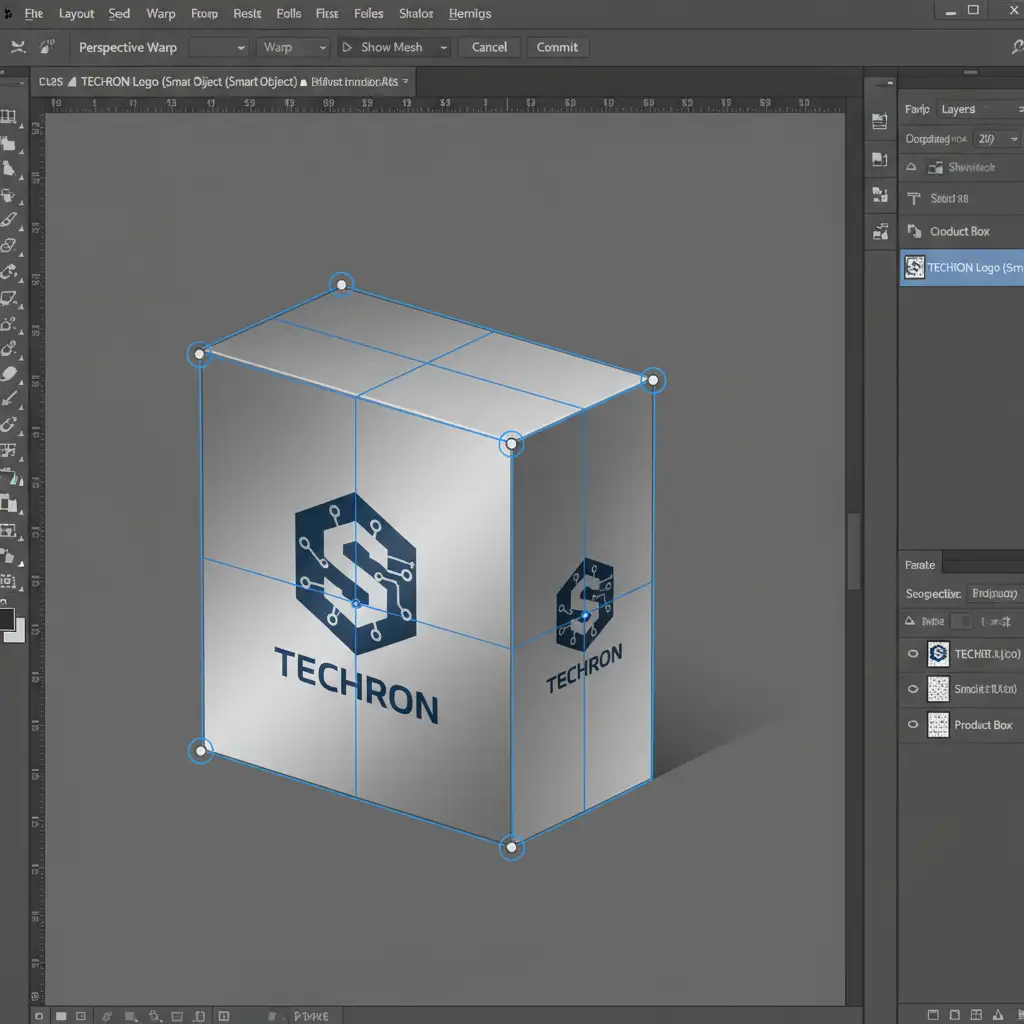The image size is (1024, 1024).
Task: Open the Warp dropdown in options bar
Action: pos(293,47)
